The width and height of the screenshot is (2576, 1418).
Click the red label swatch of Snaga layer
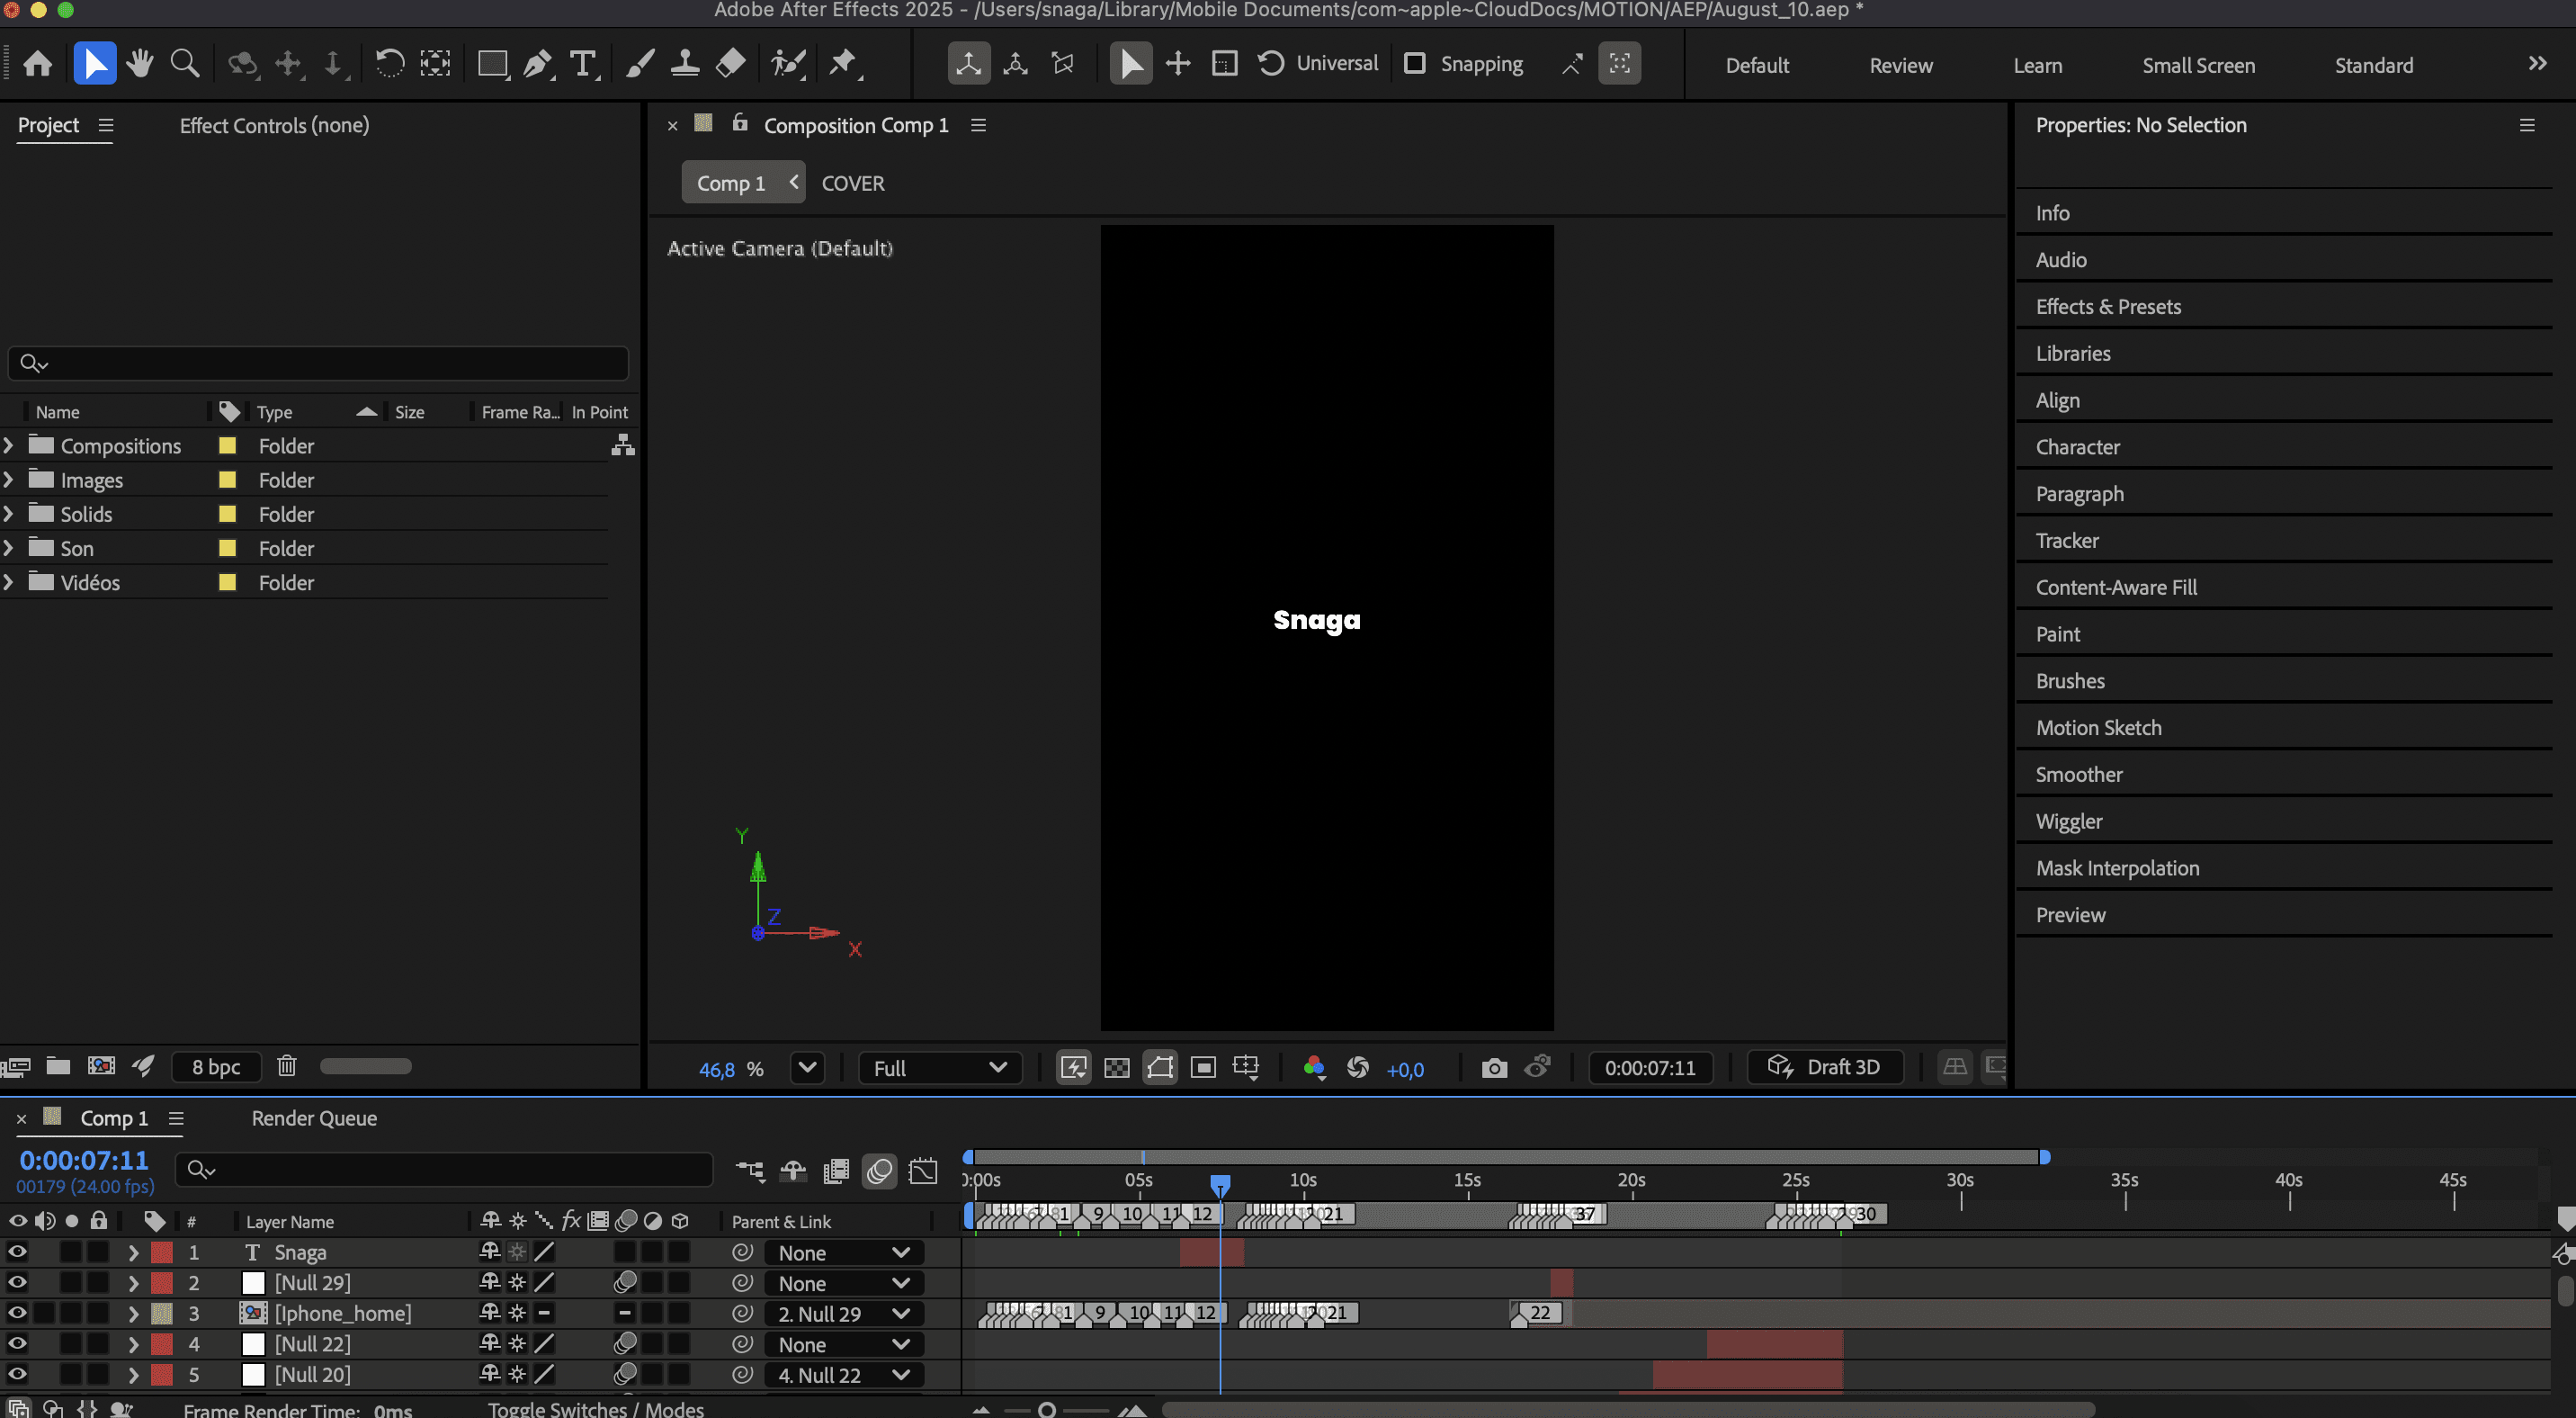click(x=161, y=1252)
